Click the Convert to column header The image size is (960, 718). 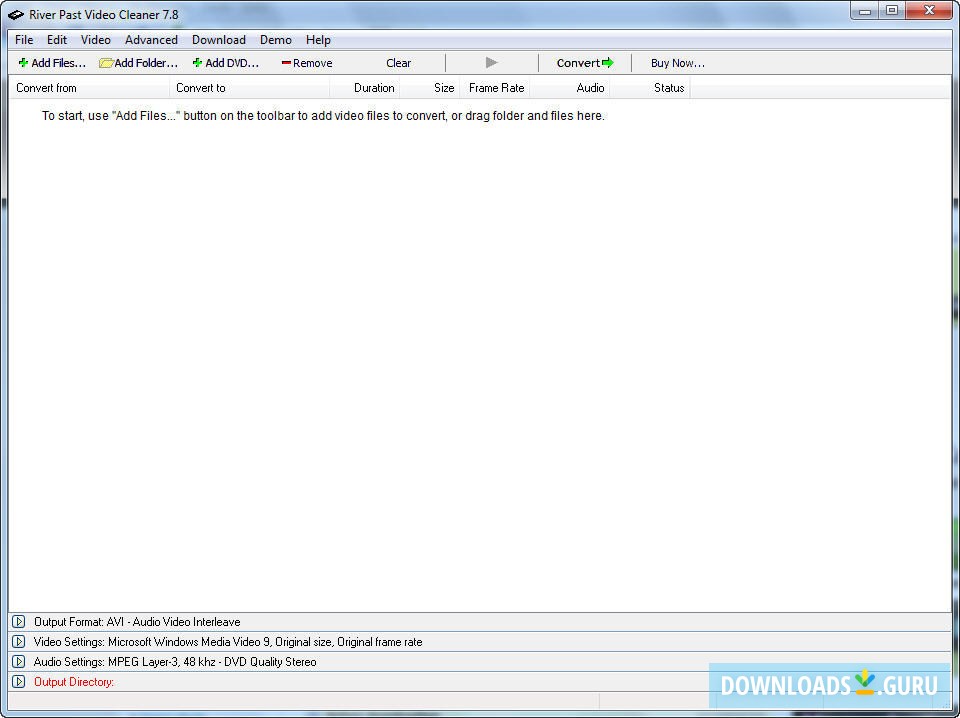[250, 88]
